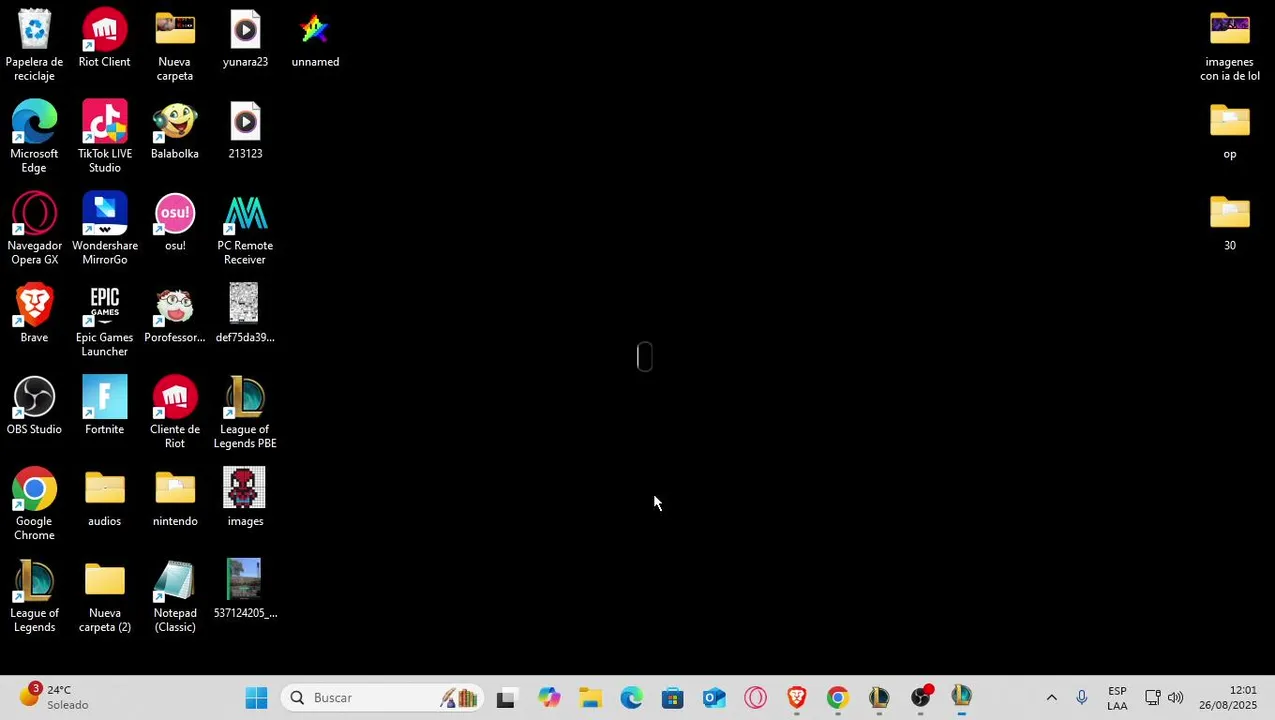Open the Windows Start menu
Screen dimensions: 1275x720
256,698
